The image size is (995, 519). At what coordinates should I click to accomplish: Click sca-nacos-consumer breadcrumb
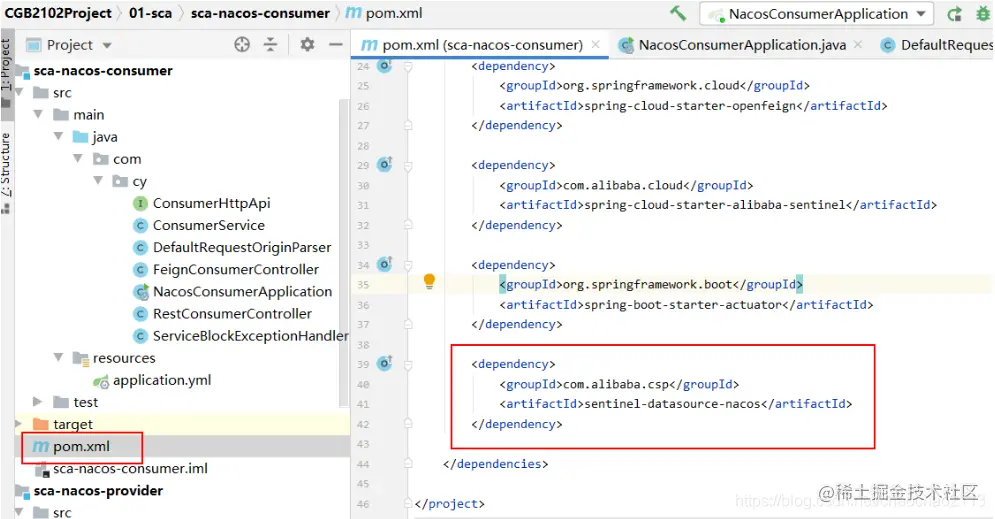click(260, 13)
